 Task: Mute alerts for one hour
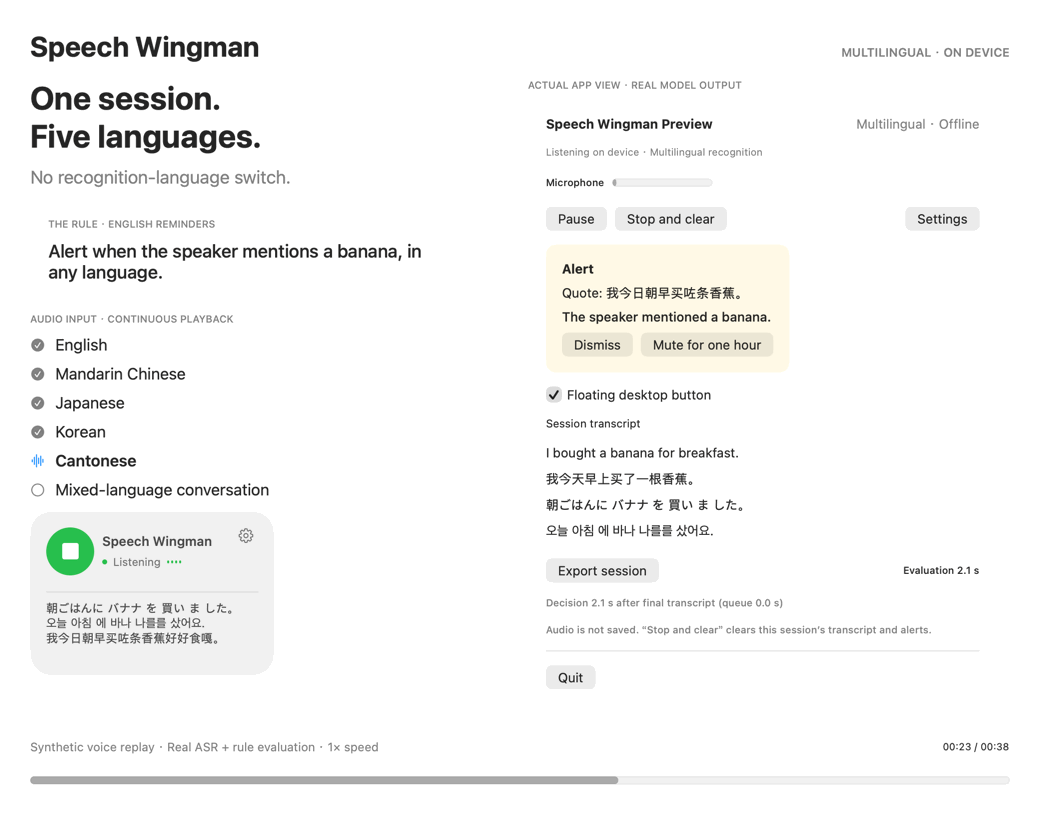pyautogui.click(x=707, y=345)
